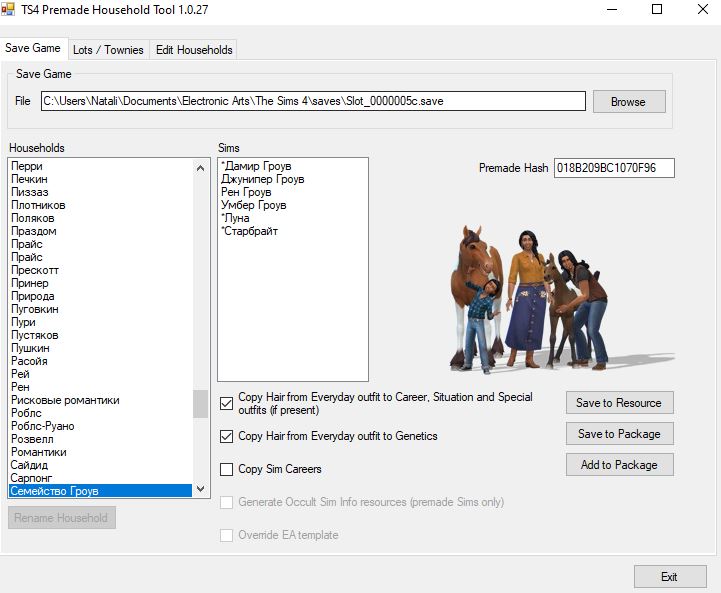Click the Households list scroll down arrow
Image resolution: width=721 pixels, height=593 pixels.
[201, 489]
